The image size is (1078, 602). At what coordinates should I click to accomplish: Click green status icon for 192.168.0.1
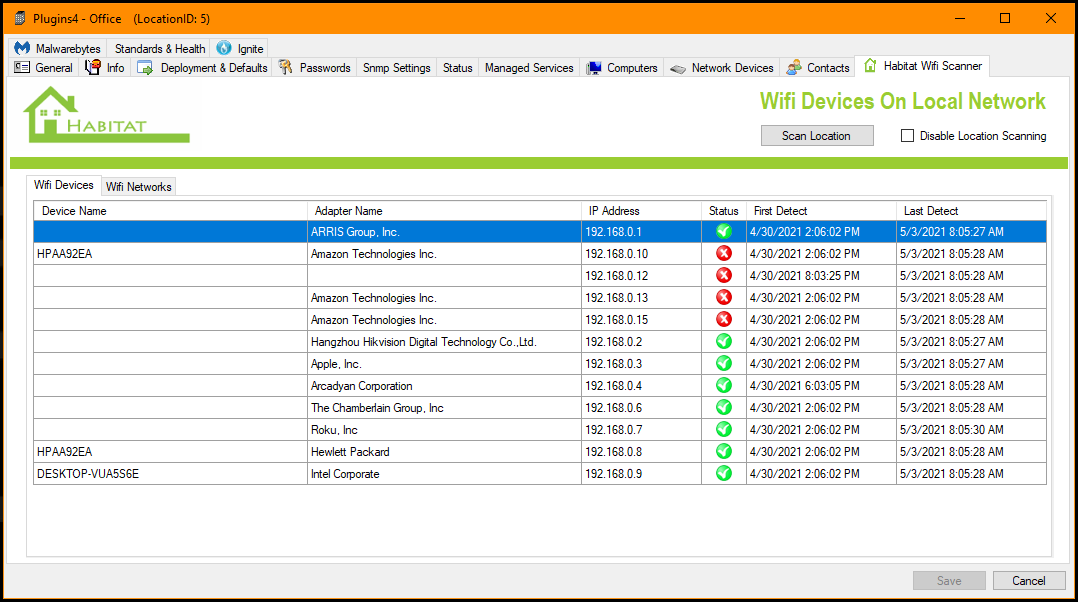[x=724, y=232]
